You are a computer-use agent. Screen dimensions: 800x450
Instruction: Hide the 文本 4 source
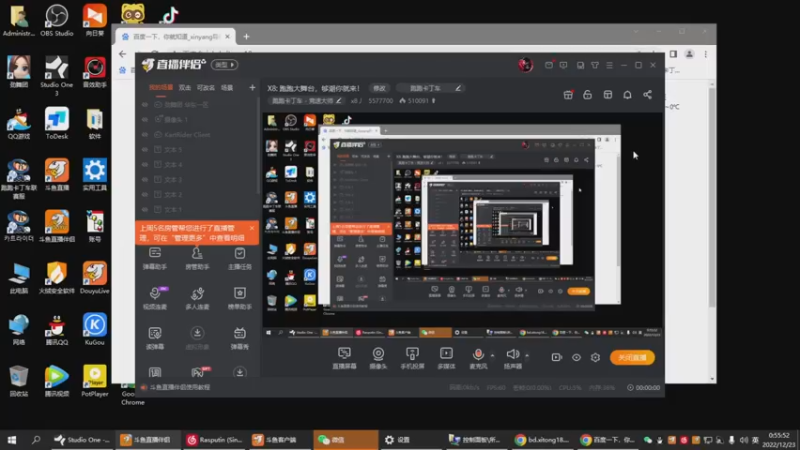click(x=145, y=165)
